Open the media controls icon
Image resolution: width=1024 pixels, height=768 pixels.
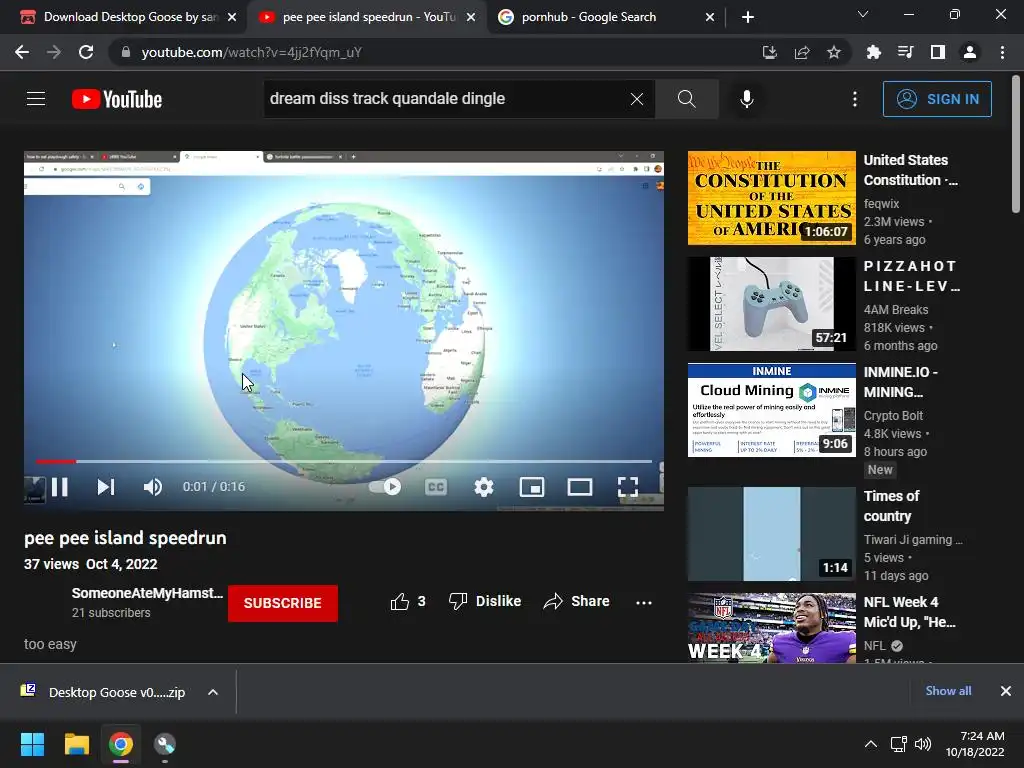pos(905,52)
